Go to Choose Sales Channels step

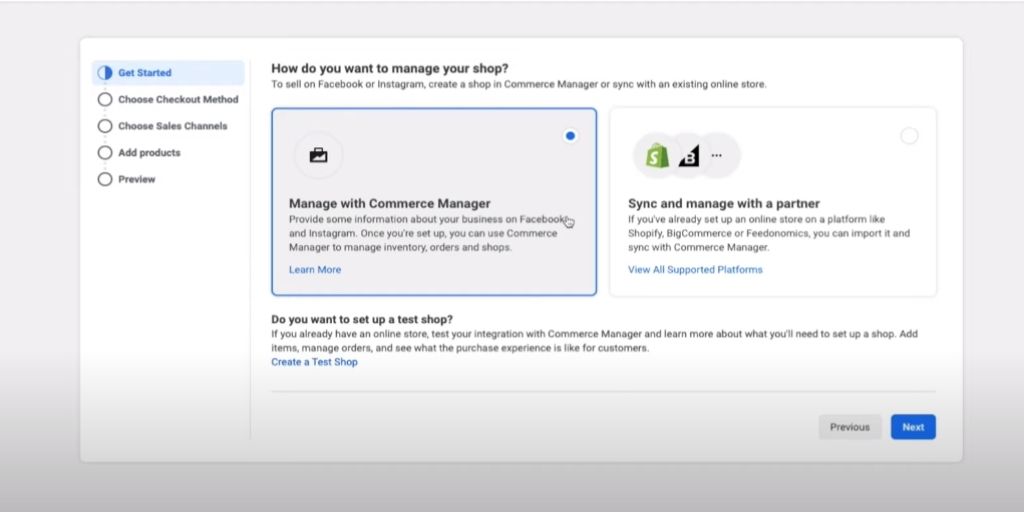172,126
